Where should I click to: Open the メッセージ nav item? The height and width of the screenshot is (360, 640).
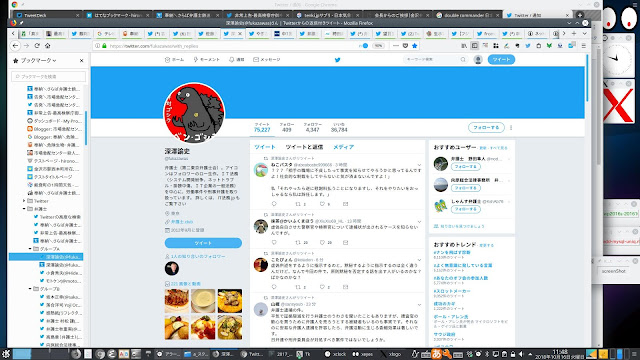coord(267,60)
